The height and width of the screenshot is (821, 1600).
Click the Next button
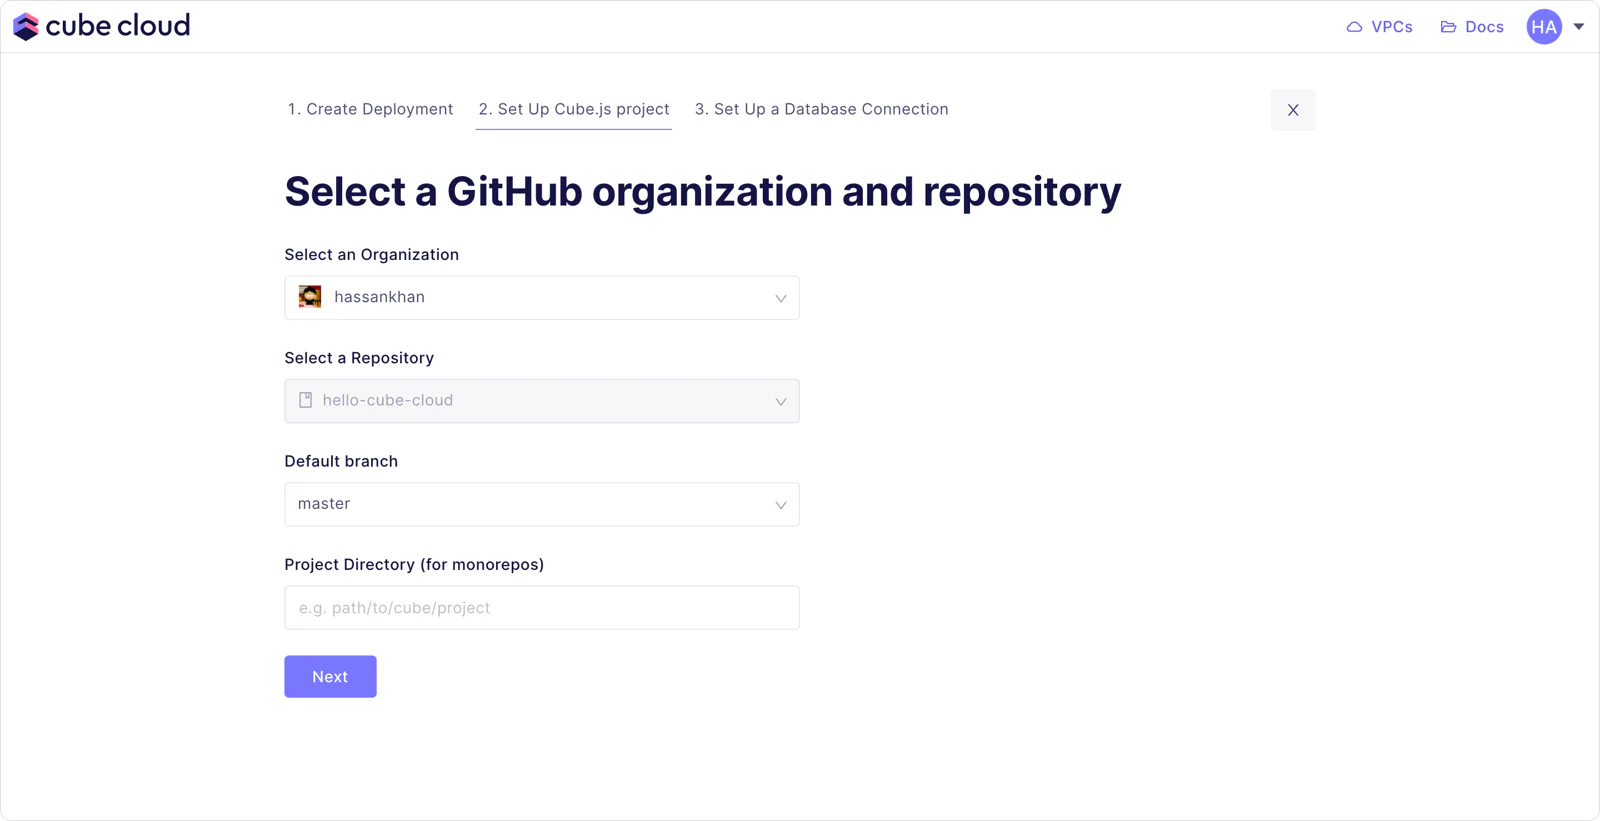pyautogui.click(x=330, y=677)
